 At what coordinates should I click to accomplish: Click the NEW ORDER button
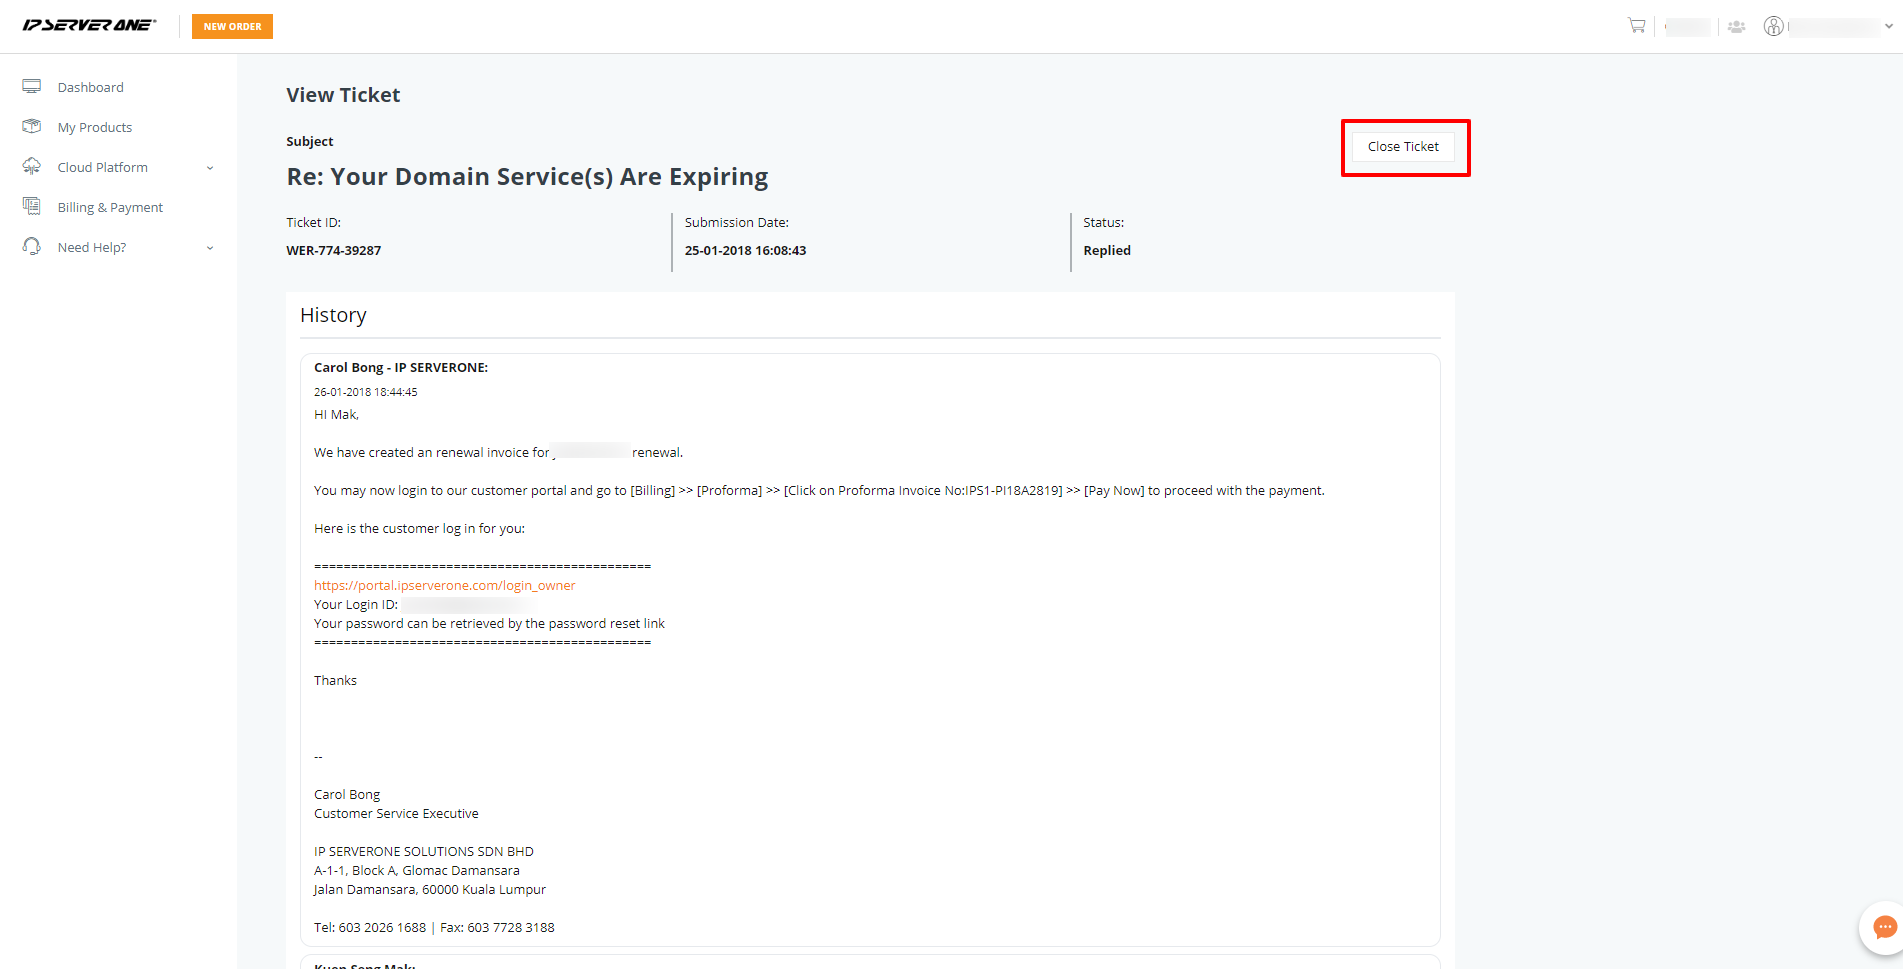pos(232,26)
